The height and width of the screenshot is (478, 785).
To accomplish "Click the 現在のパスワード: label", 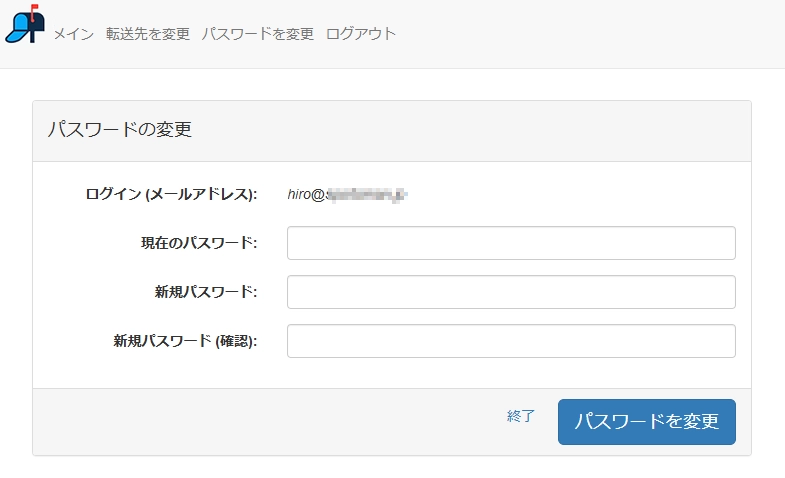I will coord(199,243).
